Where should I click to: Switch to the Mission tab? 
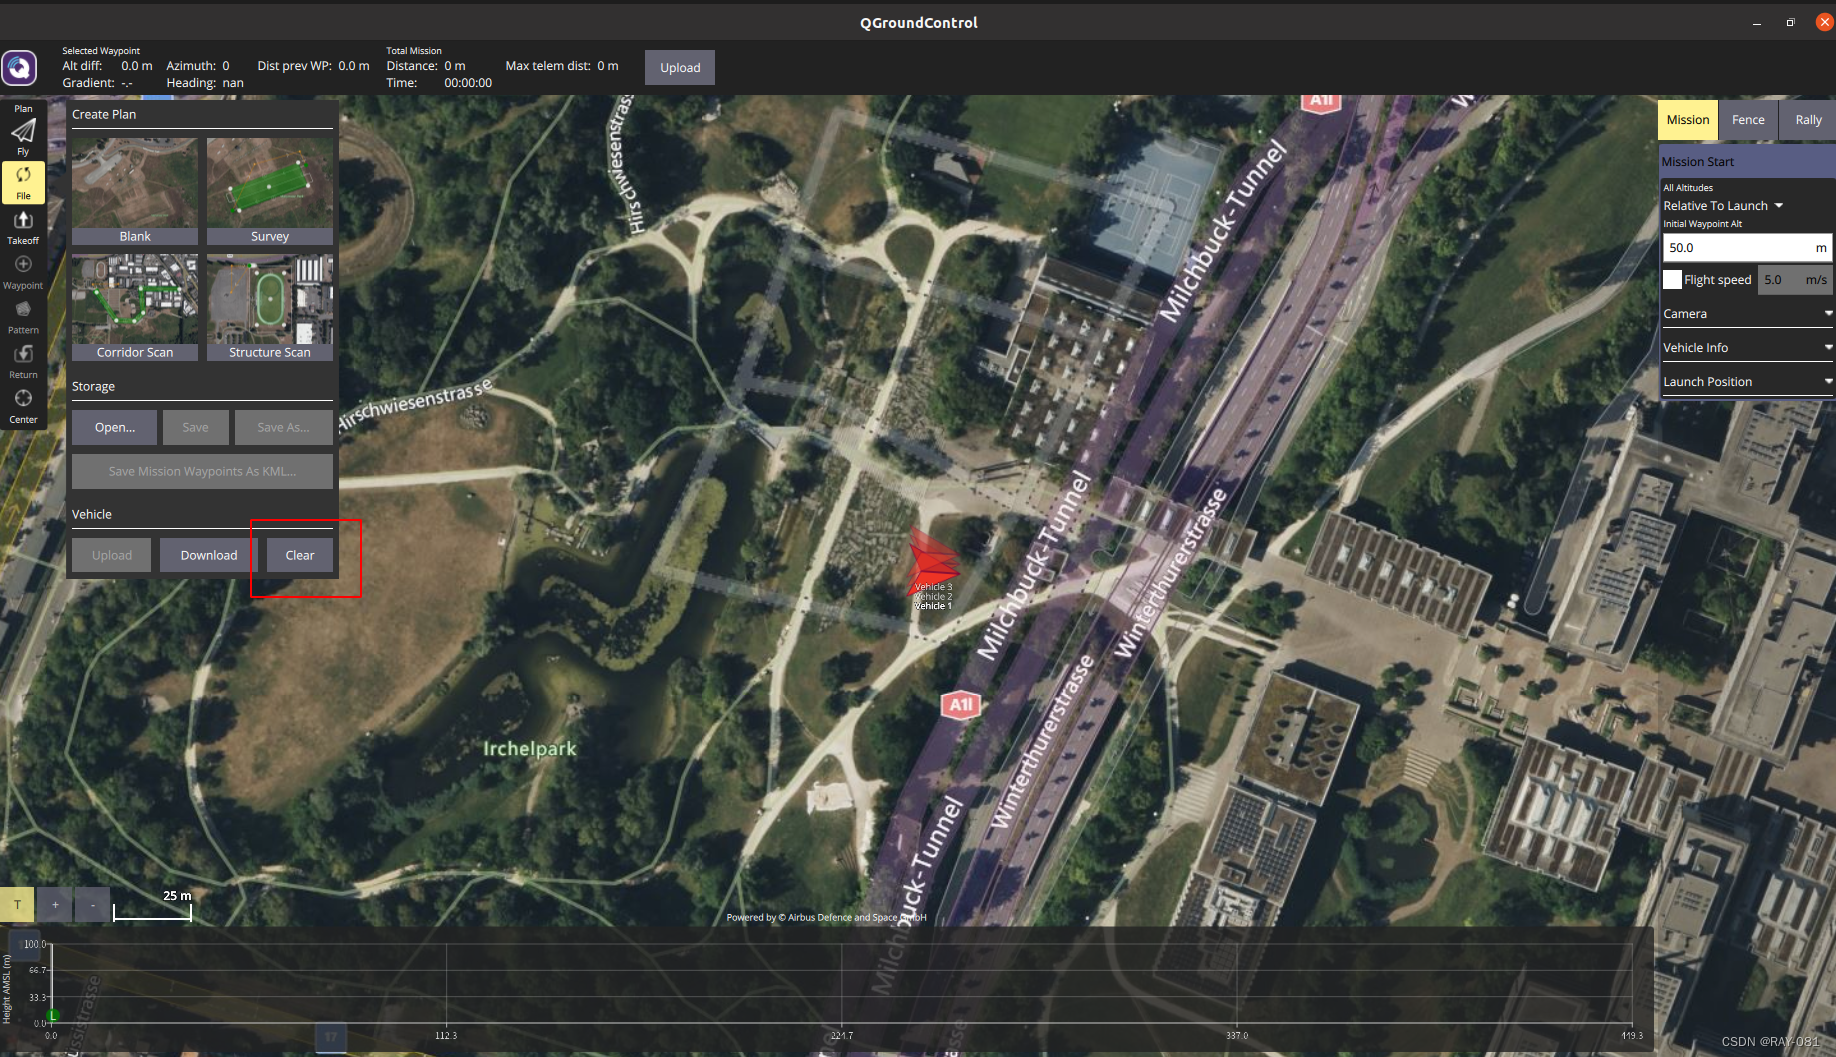coord(1687,120)
